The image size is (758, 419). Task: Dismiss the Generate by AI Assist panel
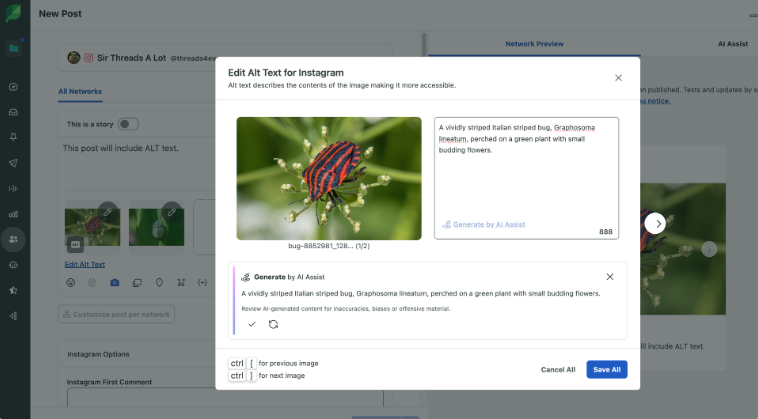[x=610, y=276]
